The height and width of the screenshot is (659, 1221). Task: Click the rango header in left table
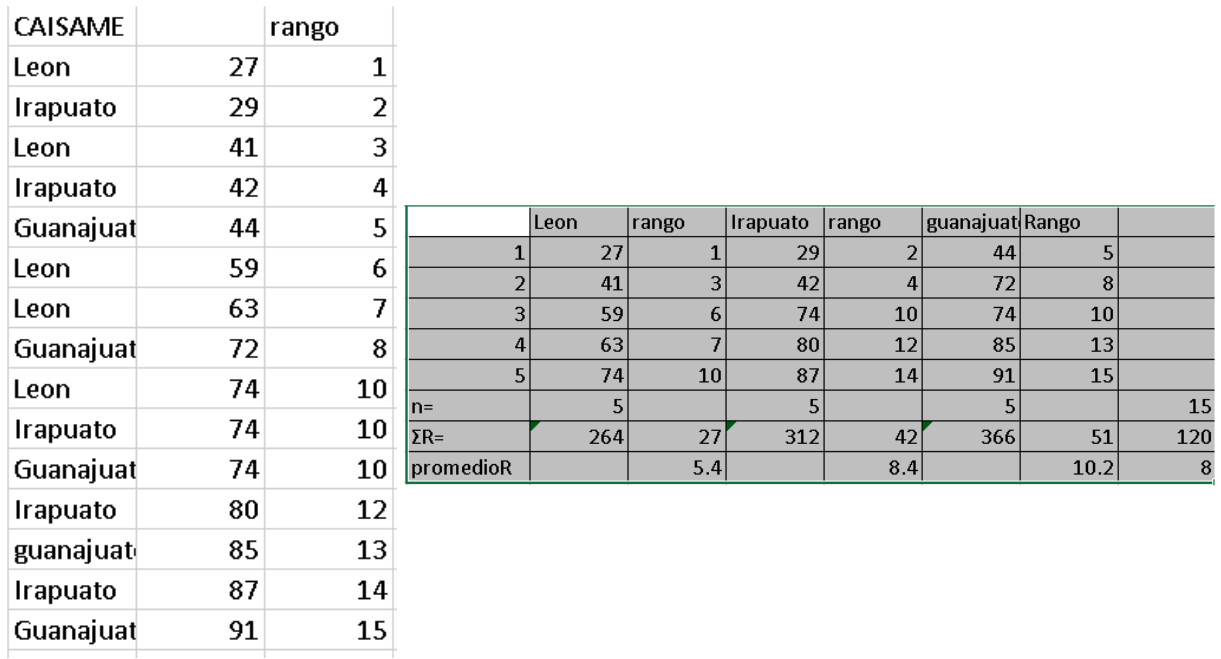[x=329, y=29]
